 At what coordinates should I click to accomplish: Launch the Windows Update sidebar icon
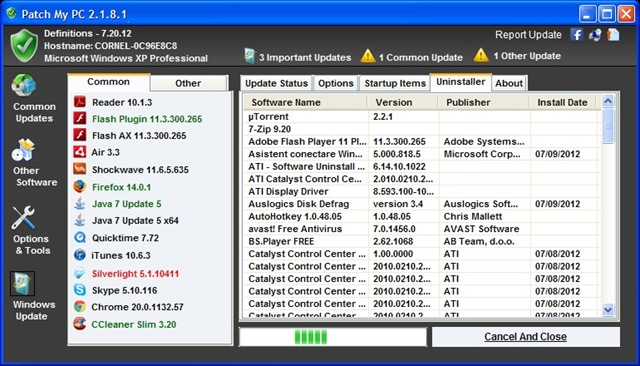(x=22, y=284)
